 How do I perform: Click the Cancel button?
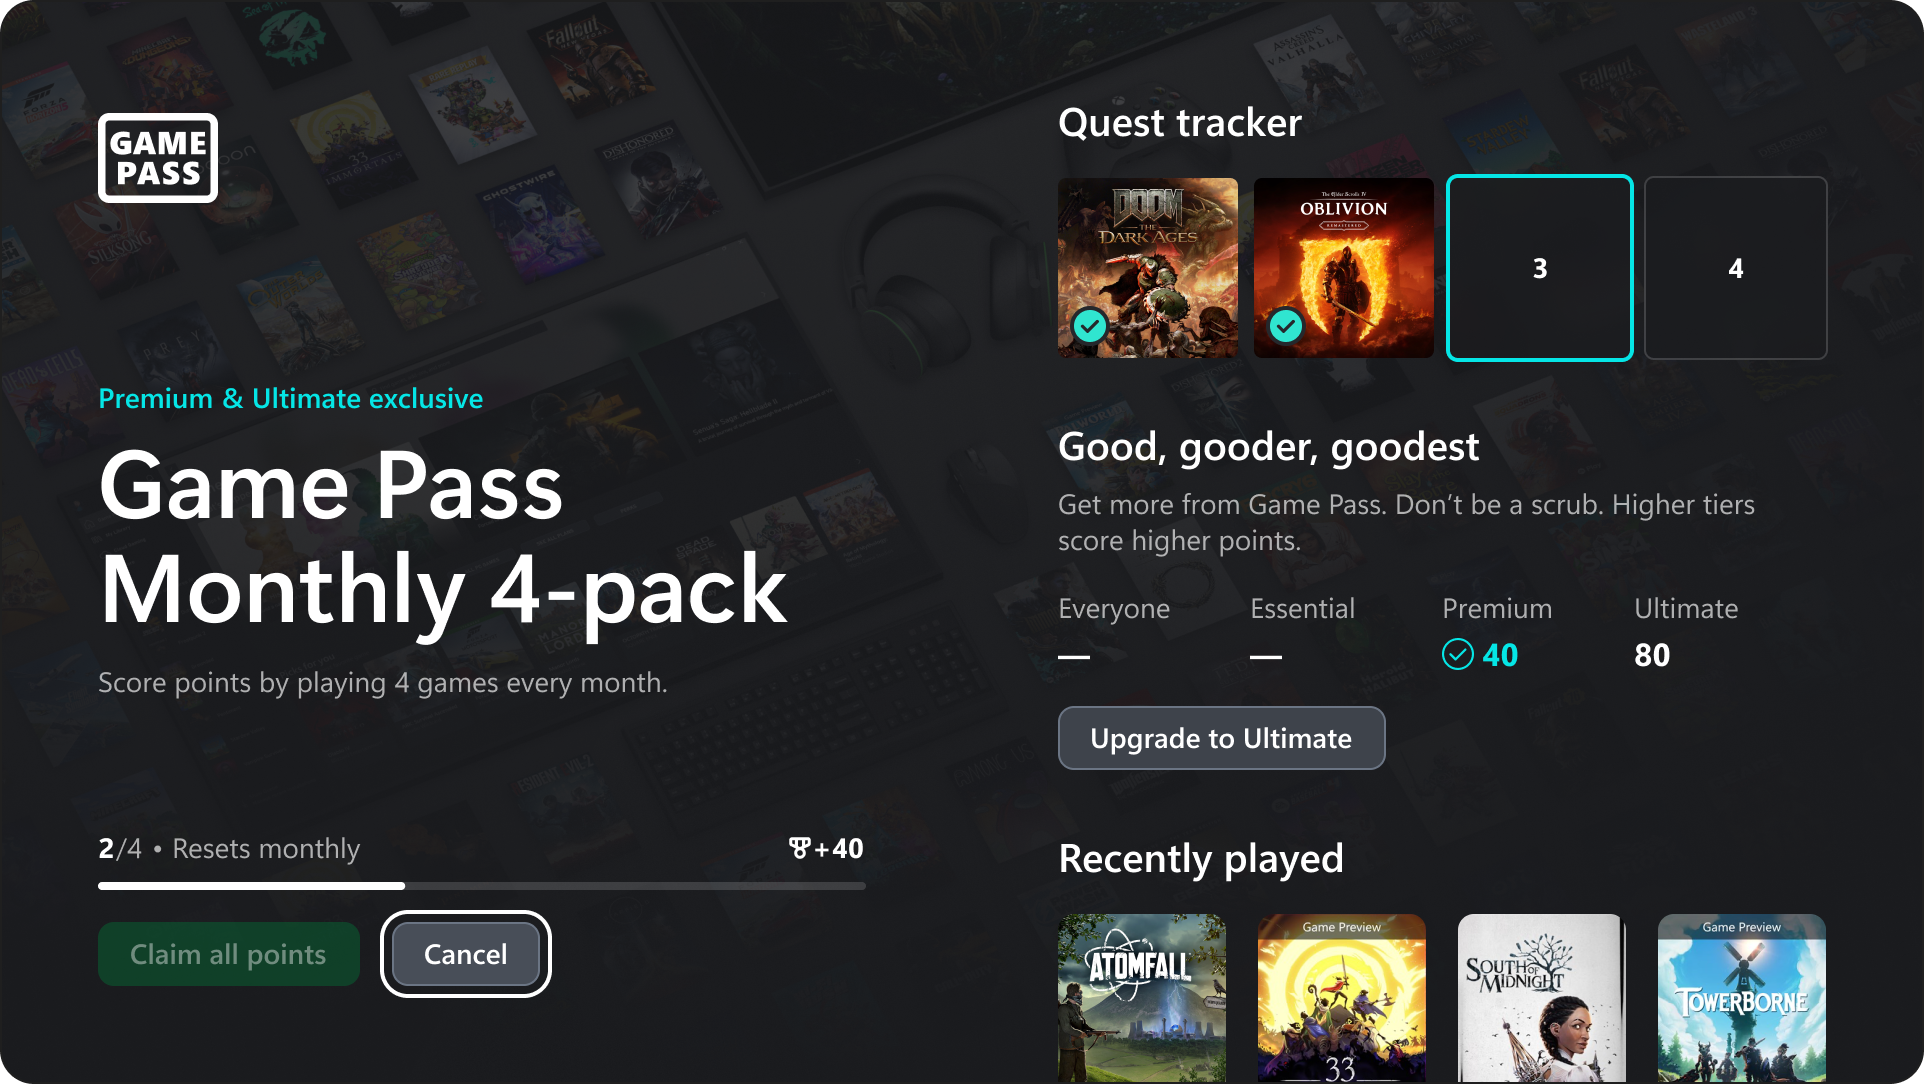tap(466, 954)
